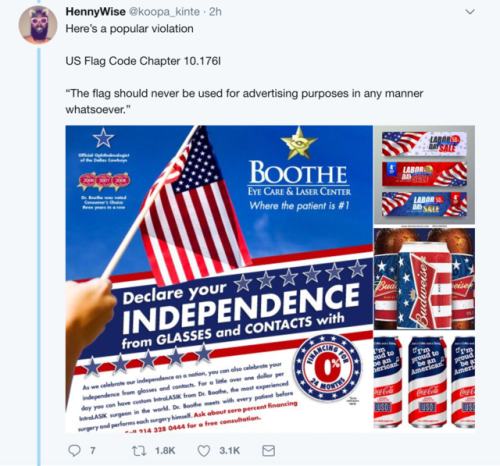Click the US Flag Code tweet text
This screenshot has width=500, height=466.
[x=143, y=61]
